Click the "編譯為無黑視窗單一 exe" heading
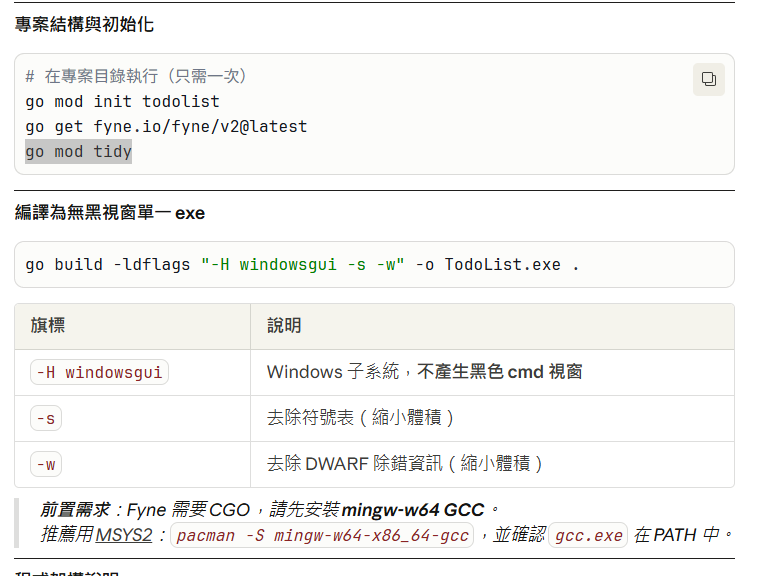The height and width of the screenshot is (576, 767). 110,213
